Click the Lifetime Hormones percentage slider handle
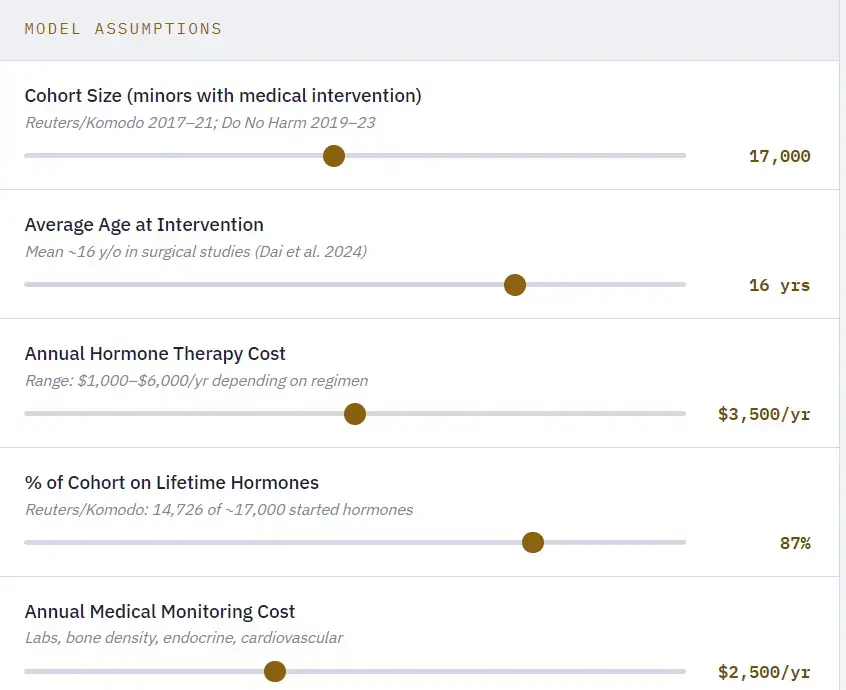This screenshot has width=846, height=690. pyautogui.click(x=533, y=543)
